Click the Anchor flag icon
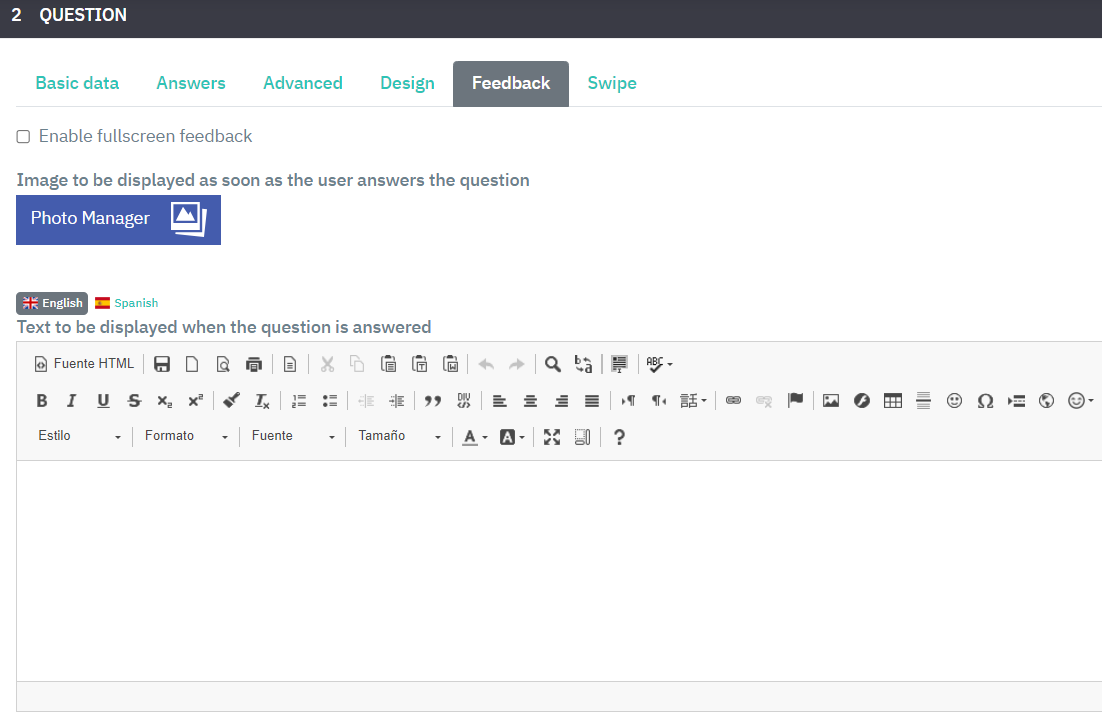This screenshot has width=1102, height=722. pos(795,400)
